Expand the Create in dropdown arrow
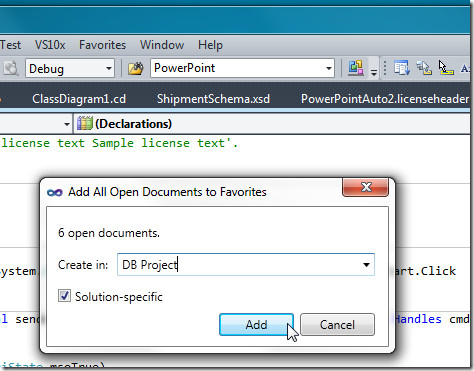The height and width of the screenshot is (371, 474). (x=366, y=265)
